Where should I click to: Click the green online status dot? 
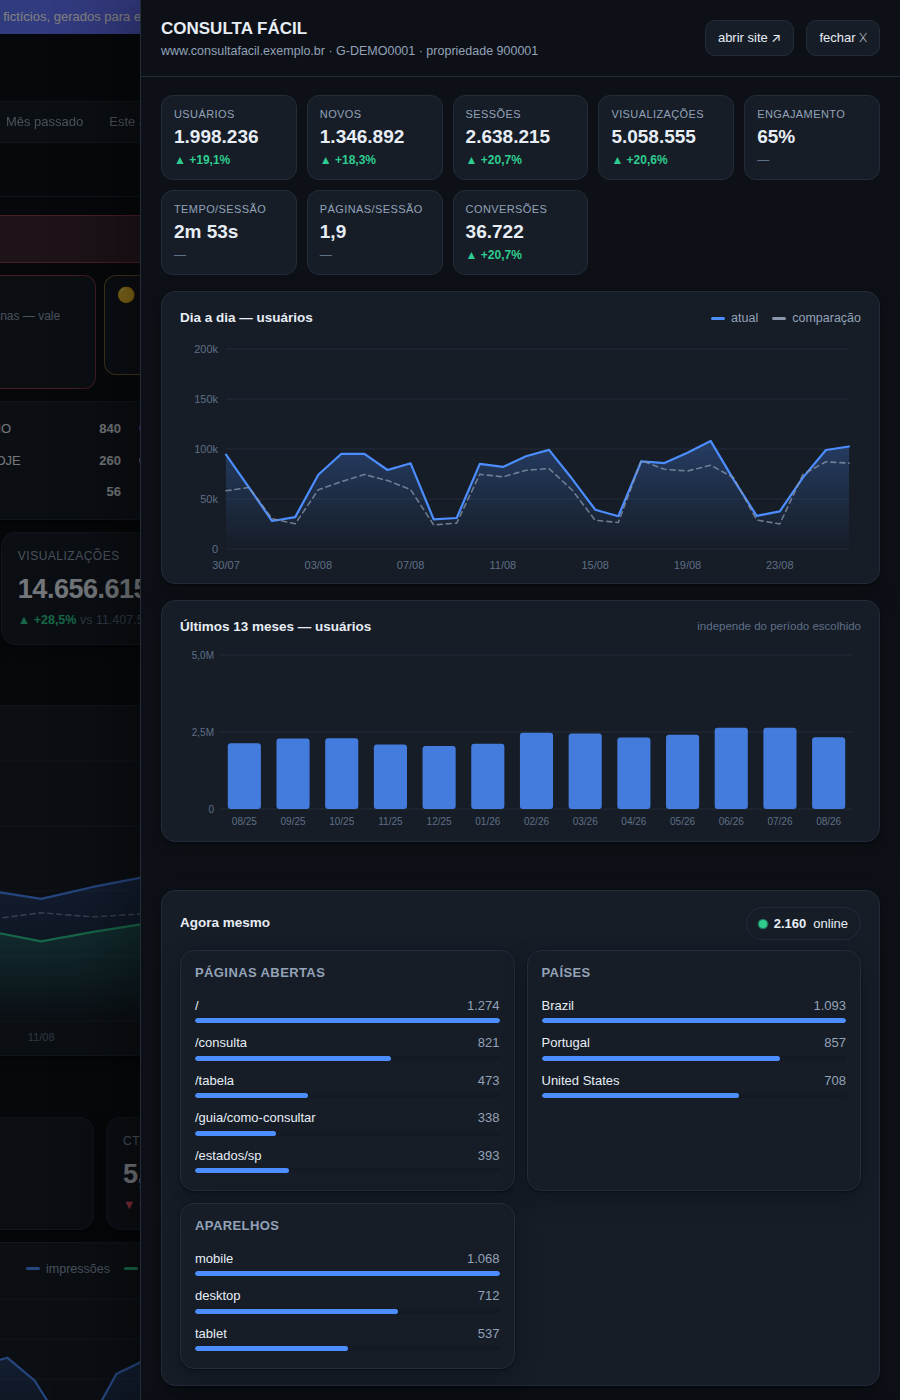coord(763,924)
